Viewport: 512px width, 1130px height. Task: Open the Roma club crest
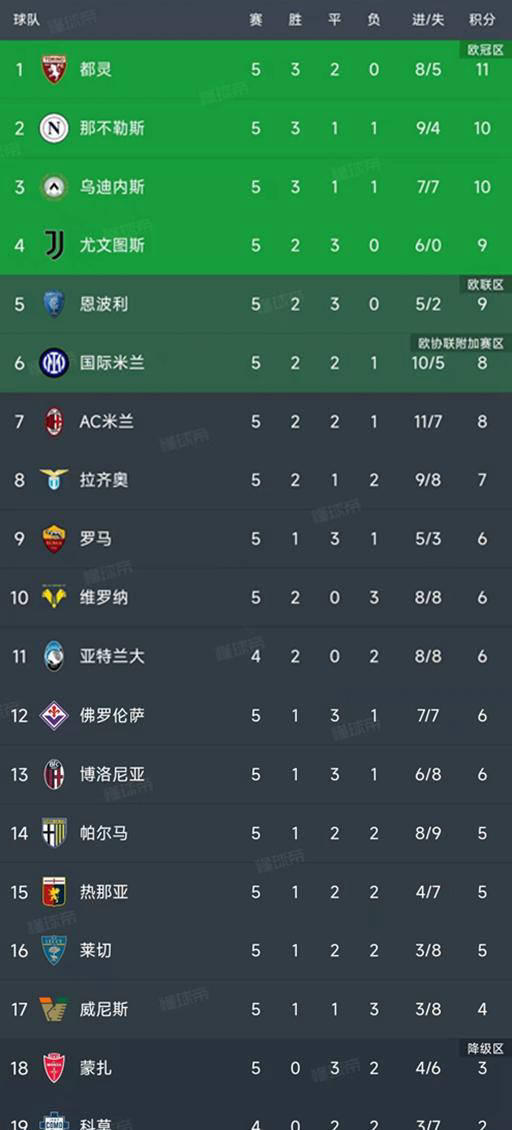(x=54, y=538)
